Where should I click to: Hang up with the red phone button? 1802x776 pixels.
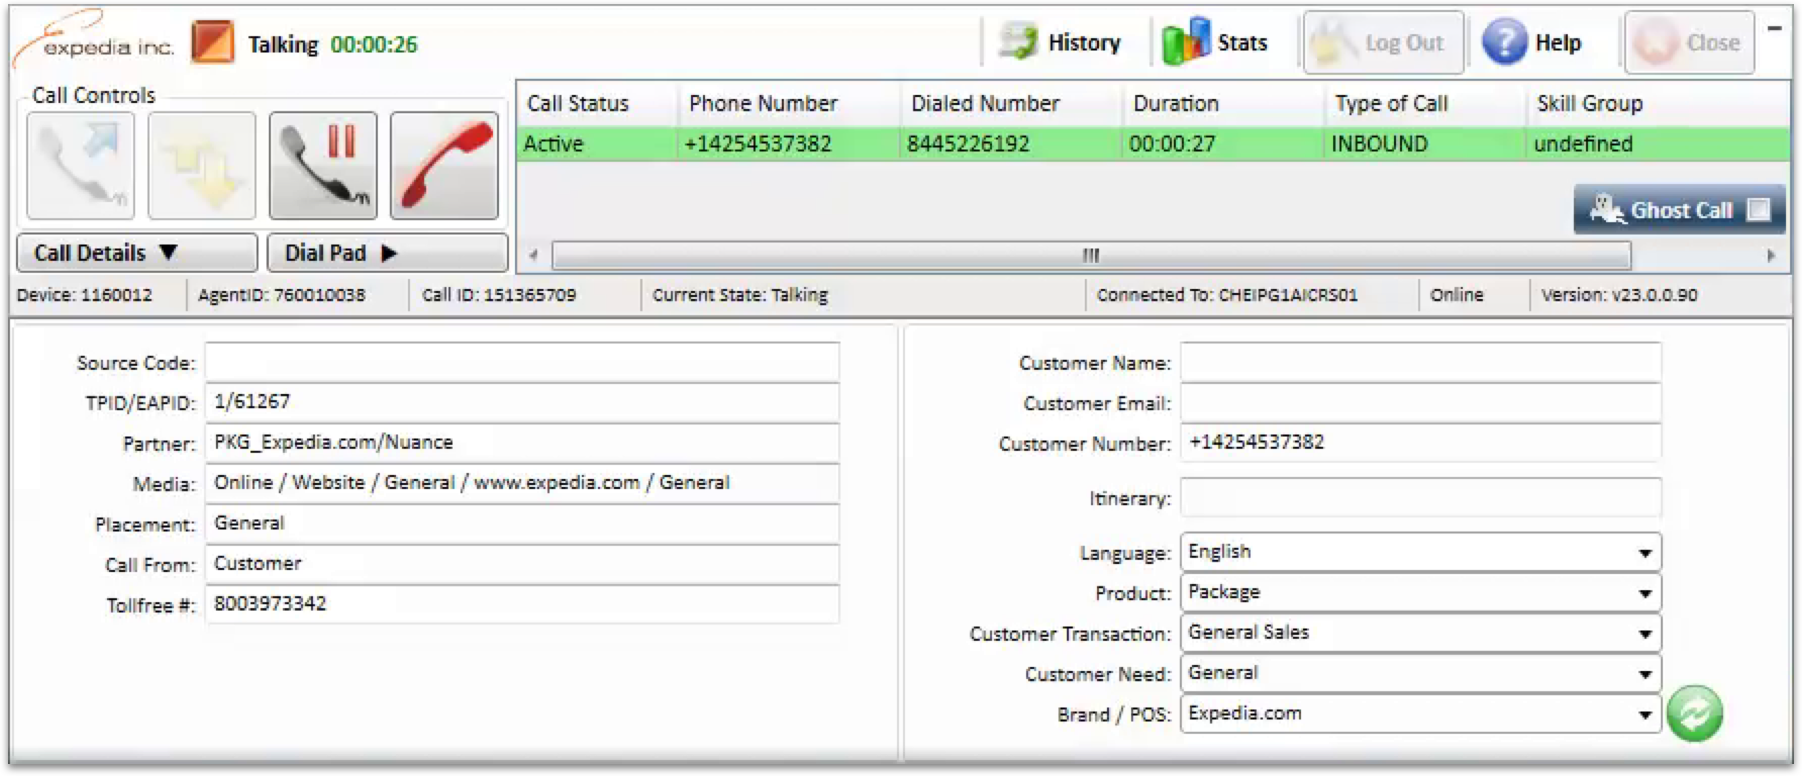point(444,166)
